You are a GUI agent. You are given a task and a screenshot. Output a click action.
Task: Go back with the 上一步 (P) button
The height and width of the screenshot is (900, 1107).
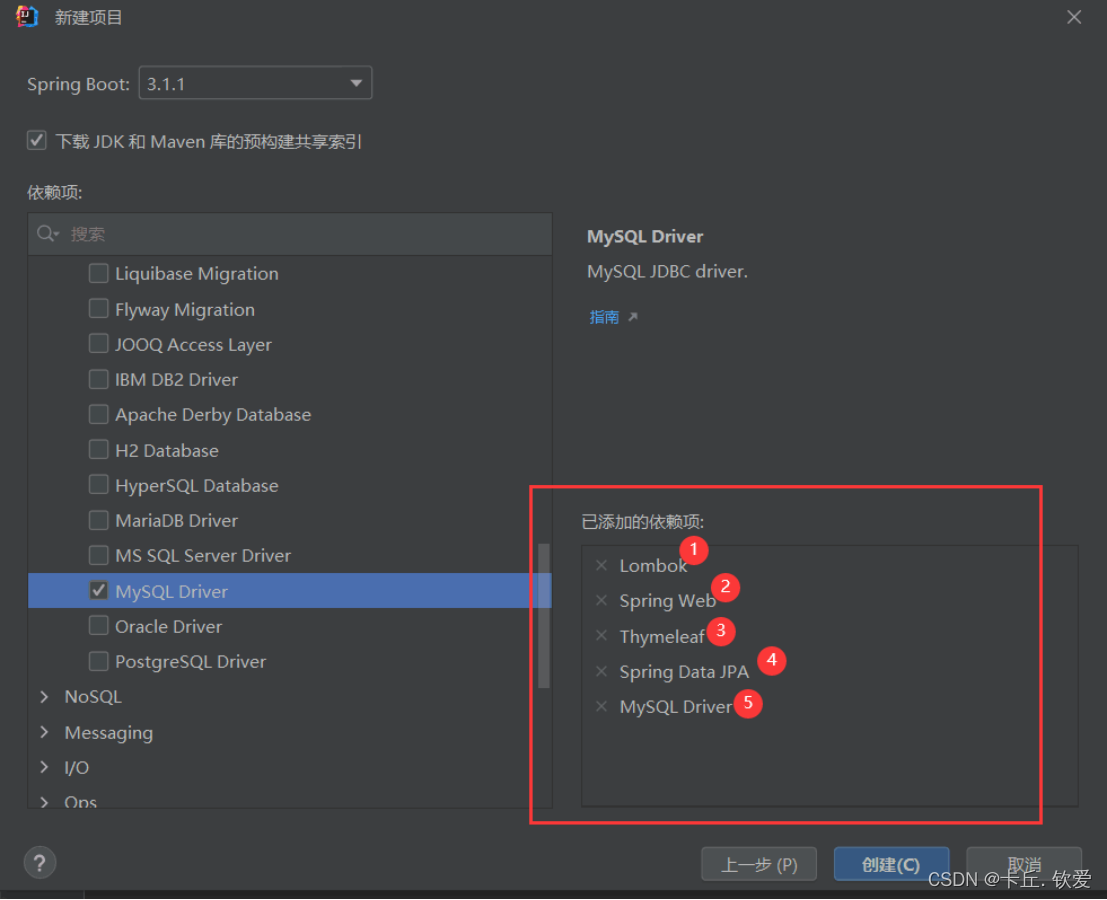click(759, 864)
